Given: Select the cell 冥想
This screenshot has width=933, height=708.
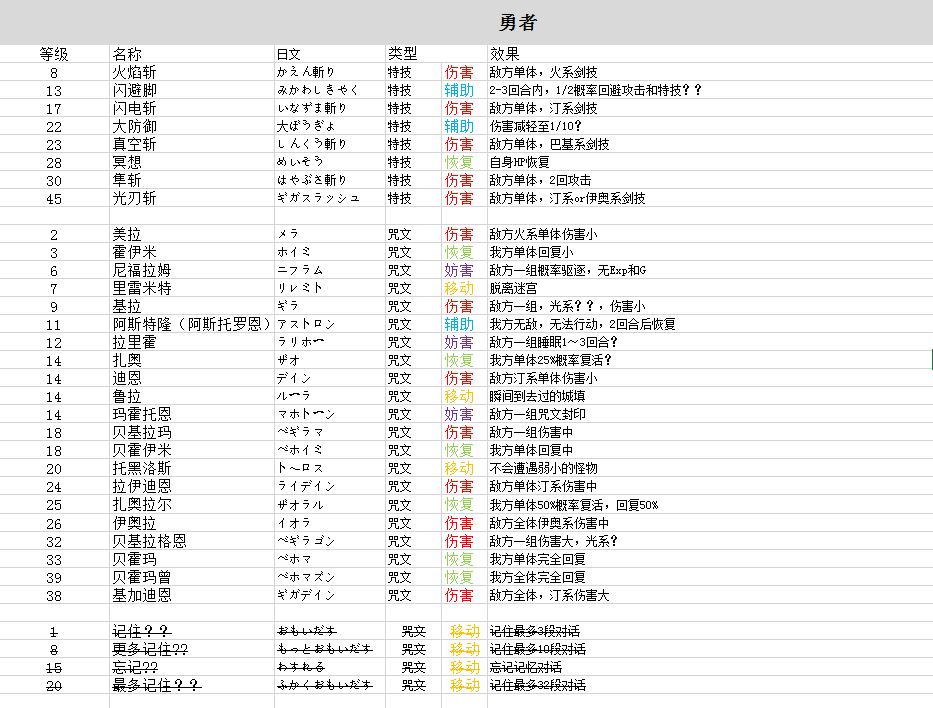Looking at the screenshot, I should pyautogui.click(x=127, y=162).
